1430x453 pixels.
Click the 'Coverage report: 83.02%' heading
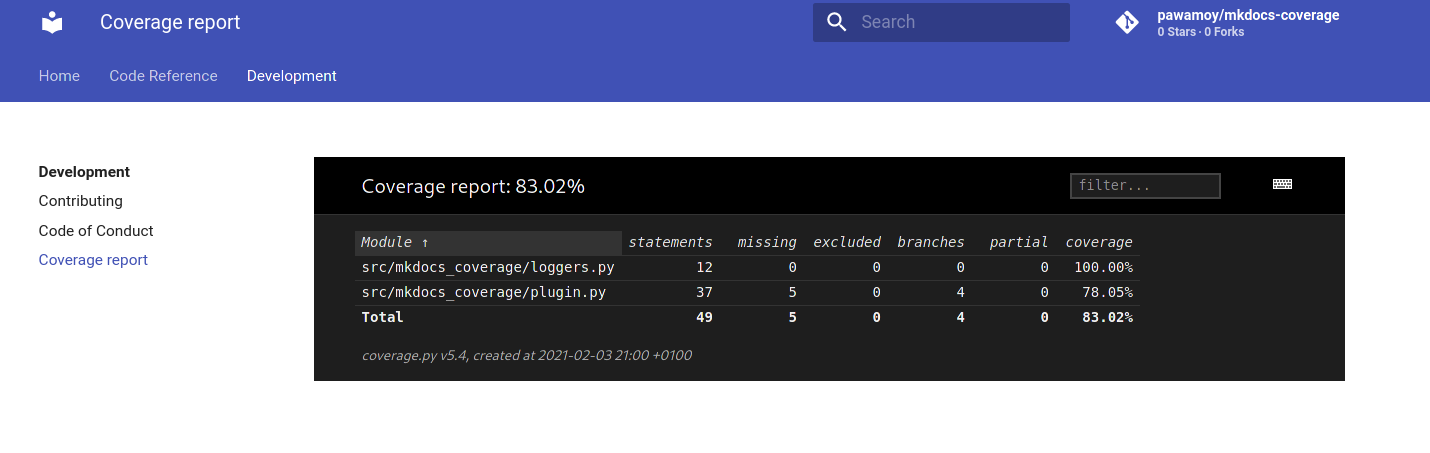(x=473, y=186)
